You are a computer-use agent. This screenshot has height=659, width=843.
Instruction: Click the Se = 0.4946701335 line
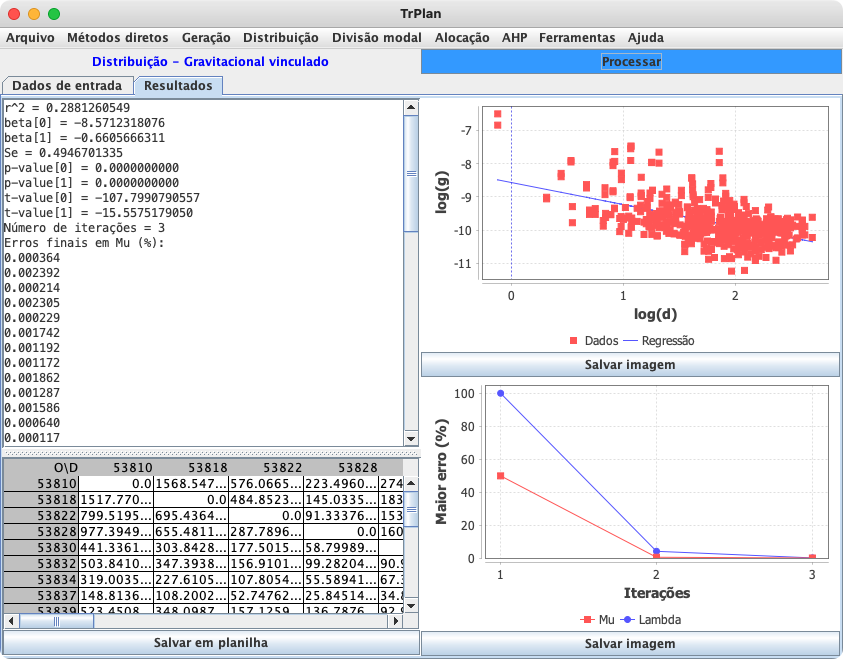tap(63, 153)
